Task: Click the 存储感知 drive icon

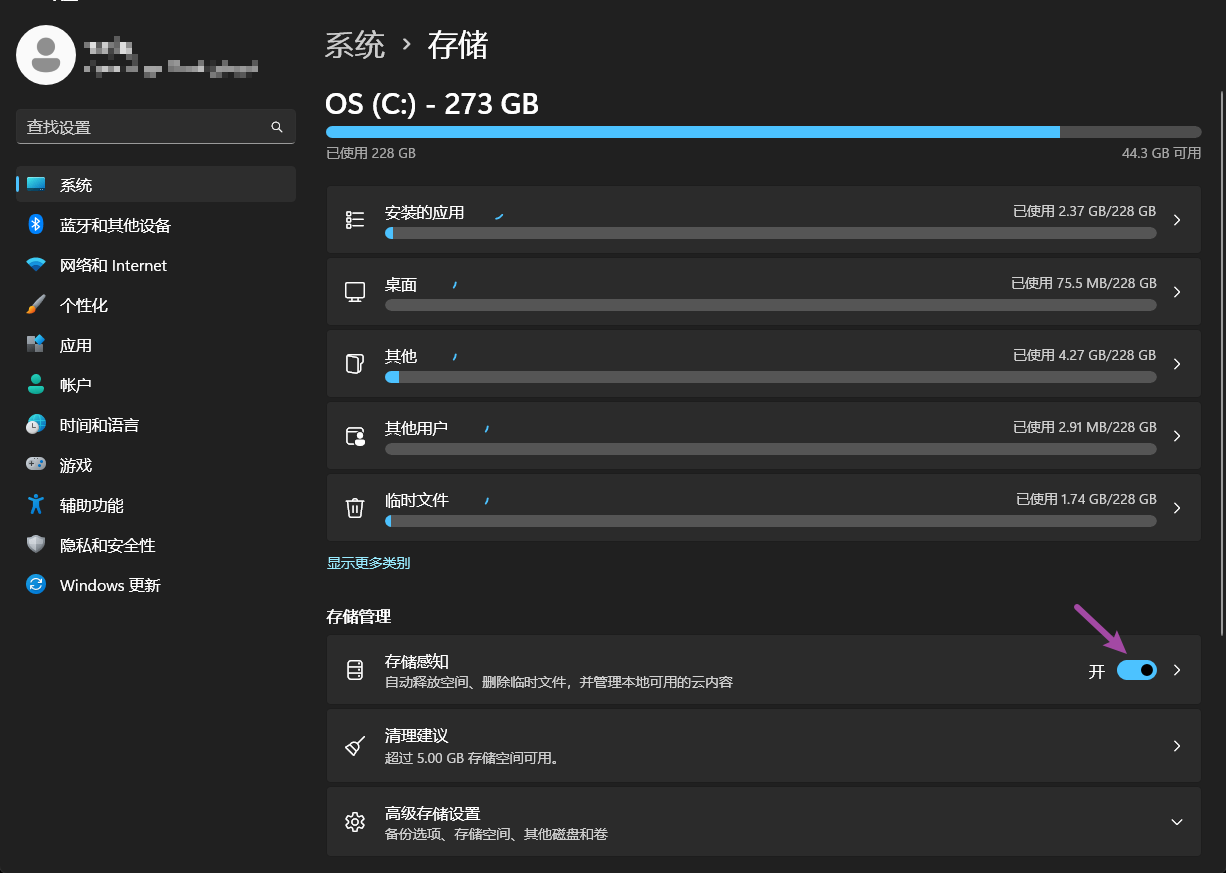Action: click(355, 670)
